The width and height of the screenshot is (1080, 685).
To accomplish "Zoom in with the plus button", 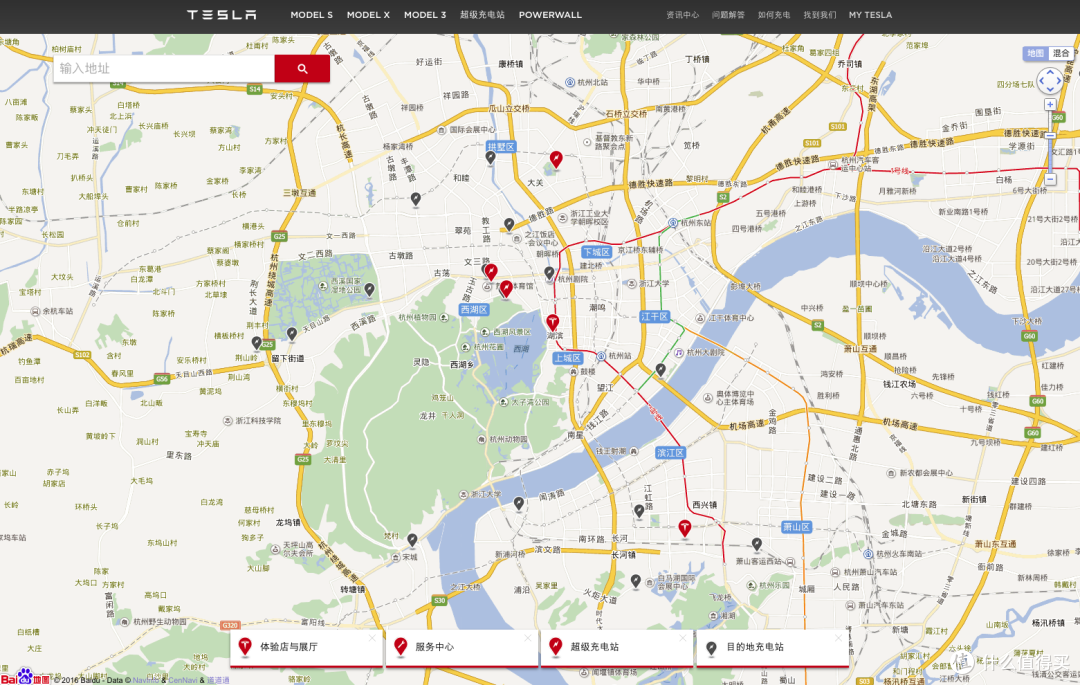I will 1050,105.
